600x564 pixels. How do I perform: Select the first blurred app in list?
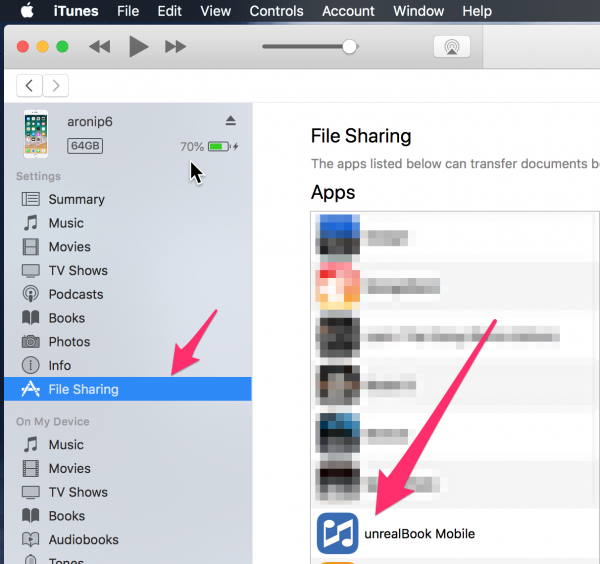point(455,237)
